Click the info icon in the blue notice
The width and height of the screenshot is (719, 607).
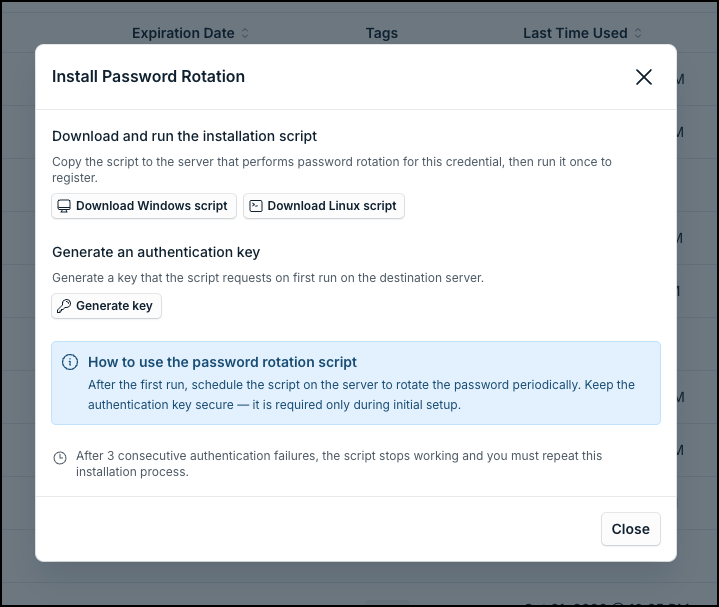click(x=70, y=362)
